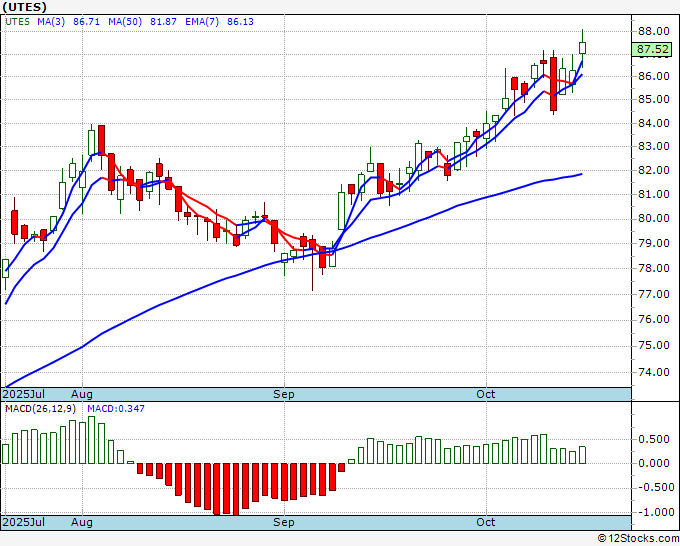680x546 pixels.
Task: Click the 0.000 MACD axis label
Action: click(x=654, y=463)
